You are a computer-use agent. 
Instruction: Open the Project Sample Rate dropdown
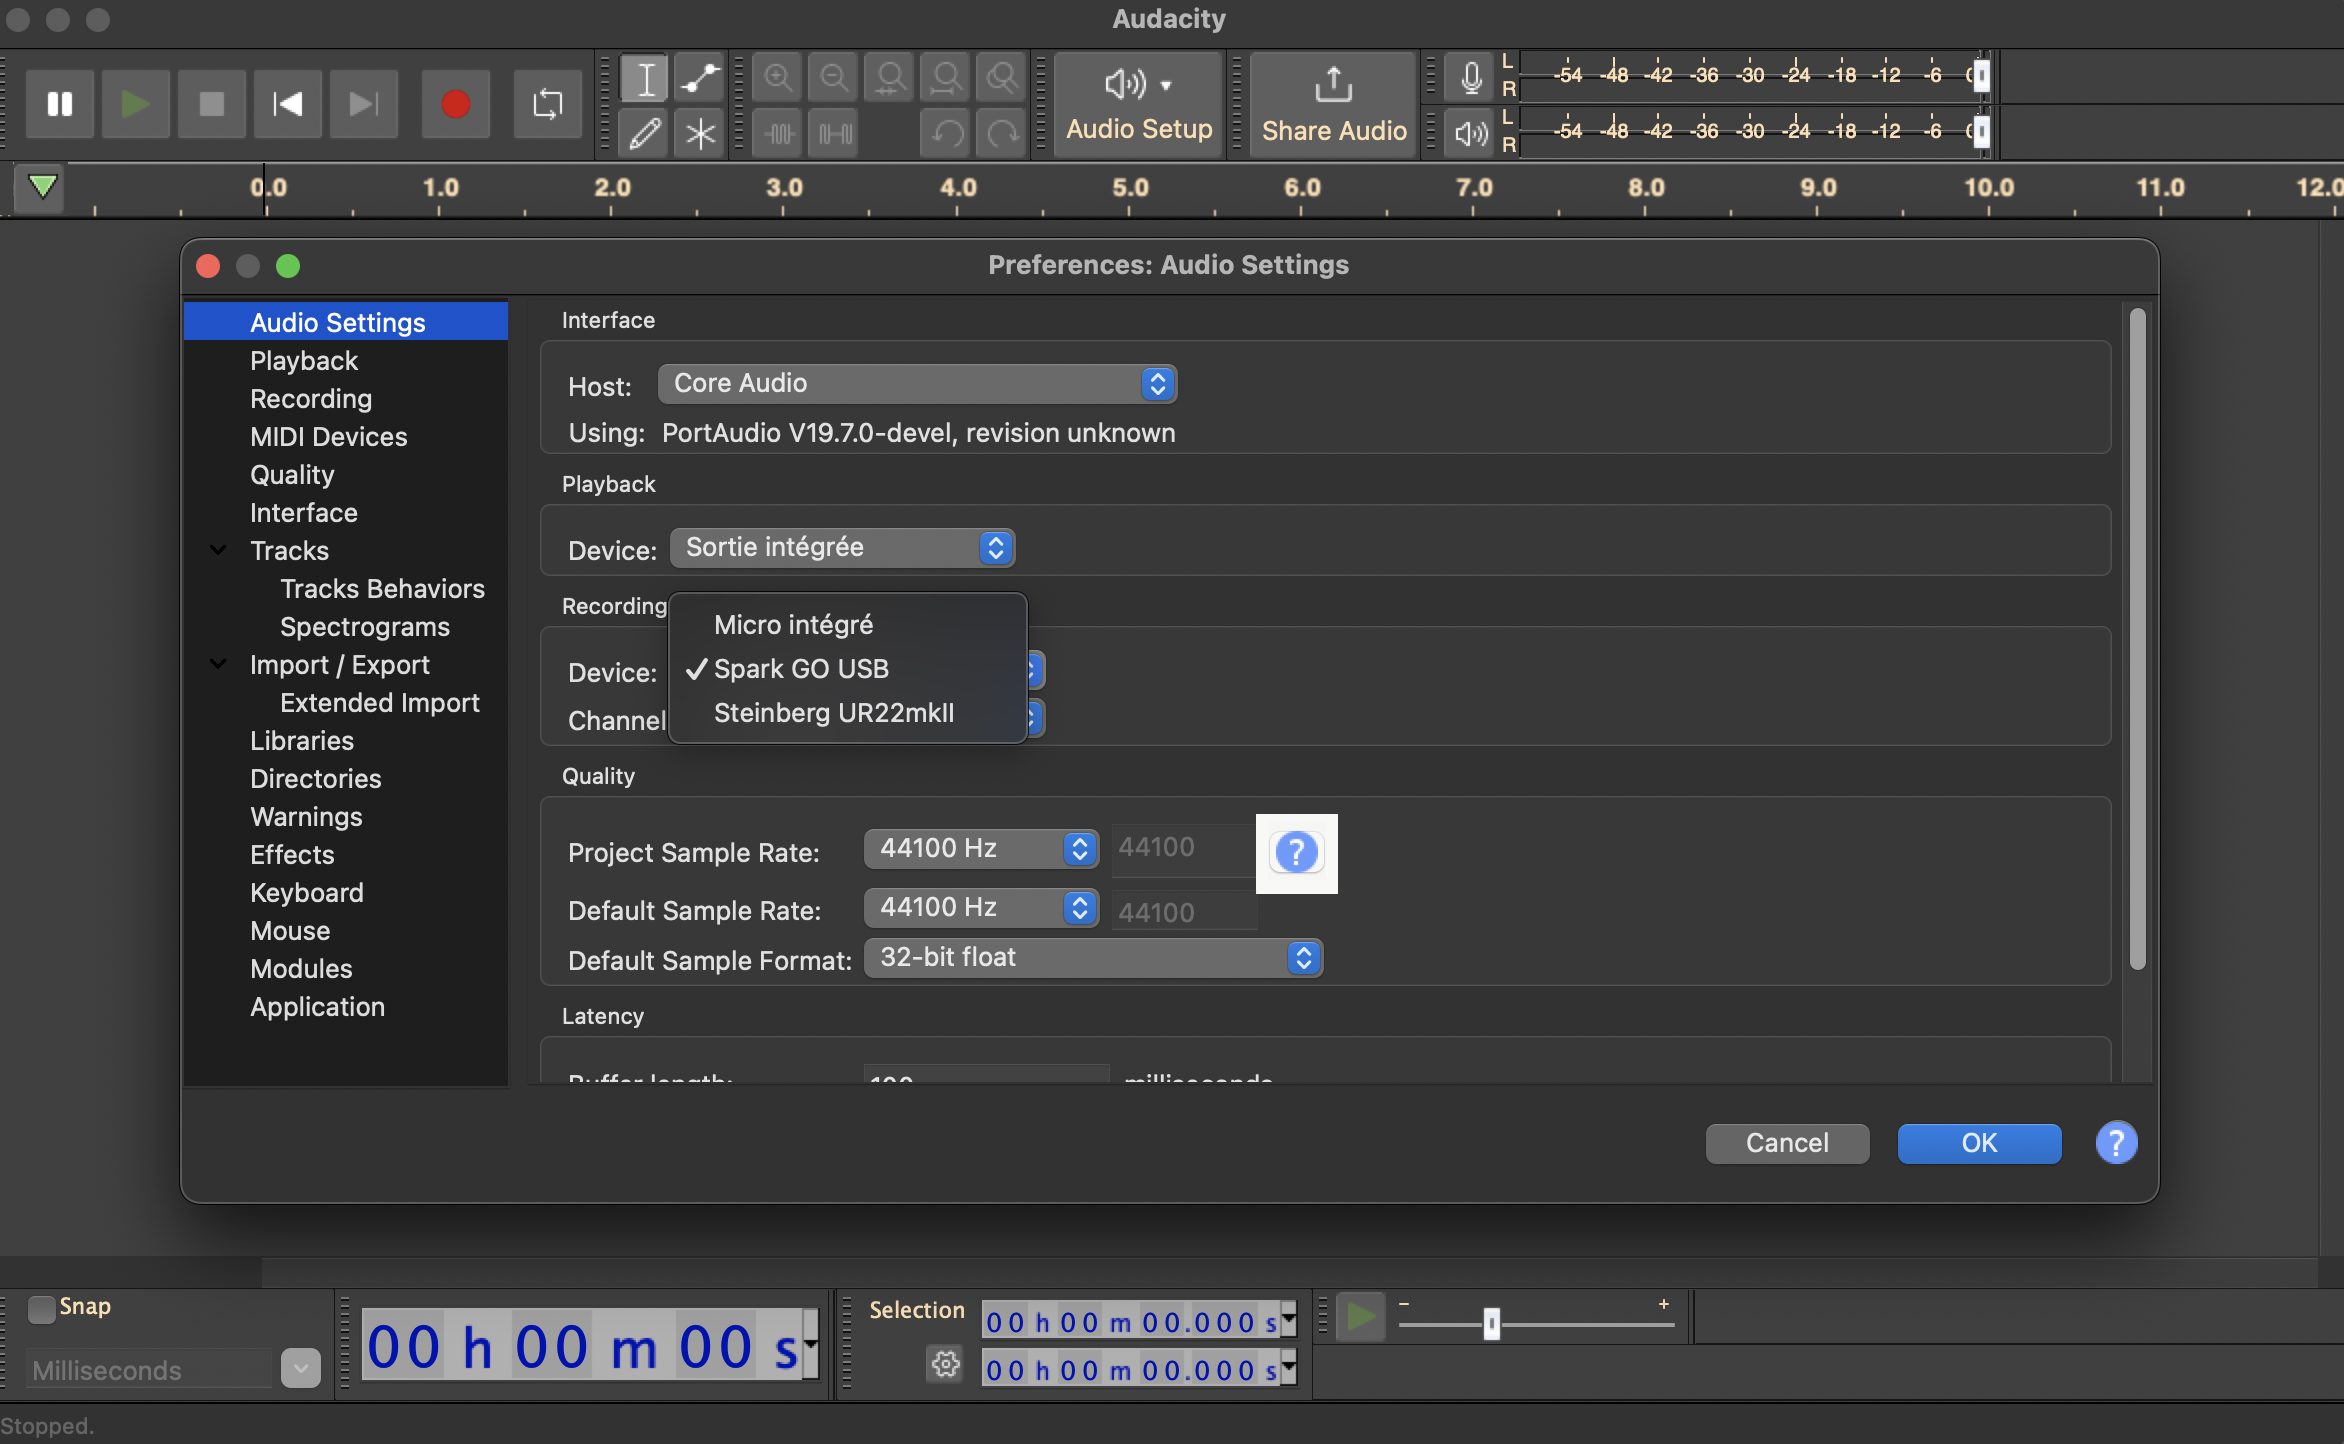tap(980, 849)
